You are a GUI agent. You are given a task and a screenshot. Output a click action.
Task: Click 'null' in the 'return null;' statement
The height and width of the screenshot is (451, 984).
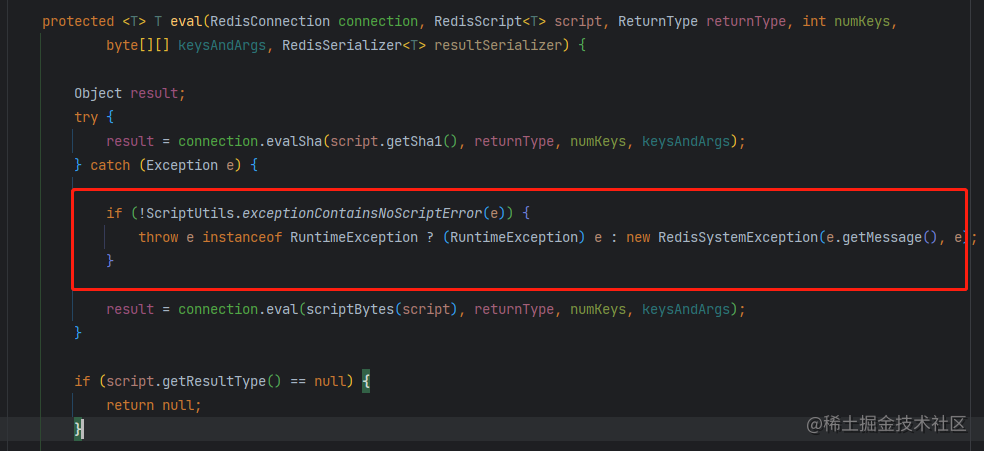point(178,405)
